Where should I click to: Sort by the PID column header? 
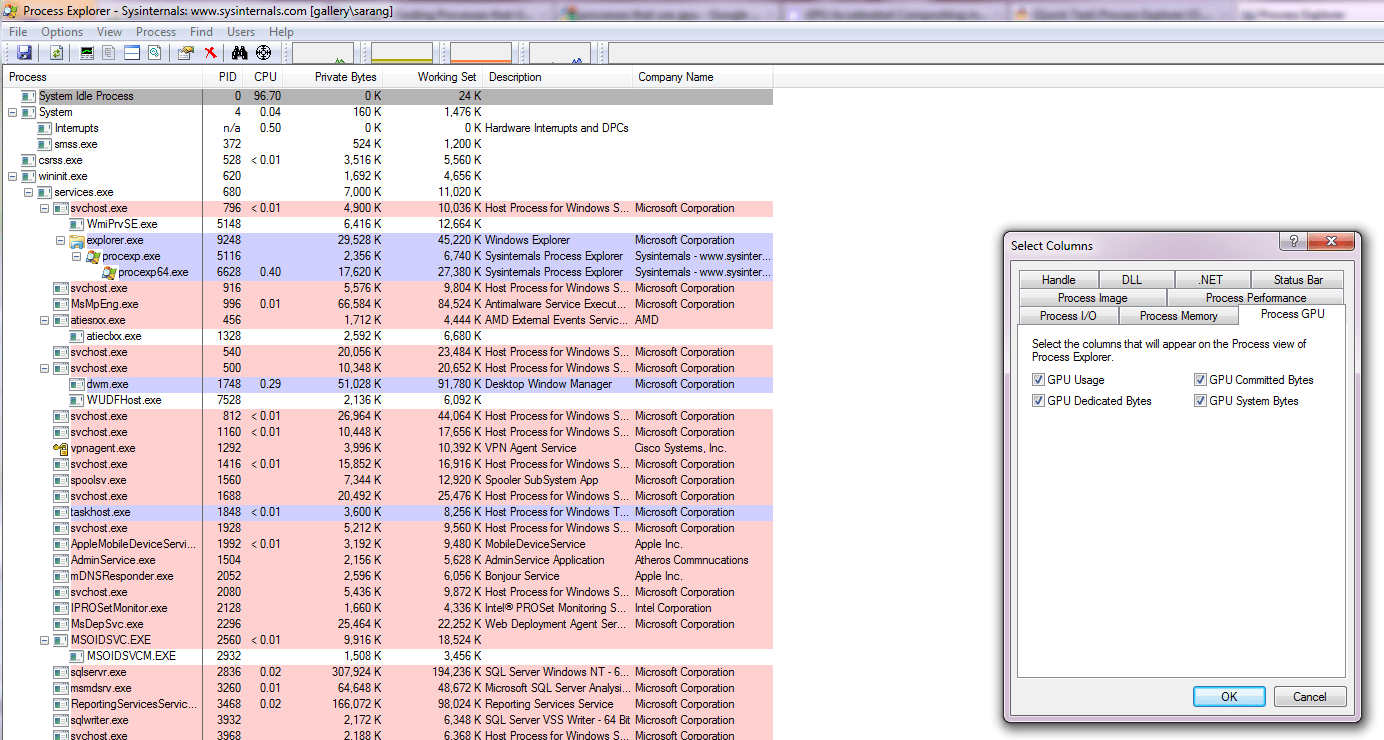pos(223,77)
